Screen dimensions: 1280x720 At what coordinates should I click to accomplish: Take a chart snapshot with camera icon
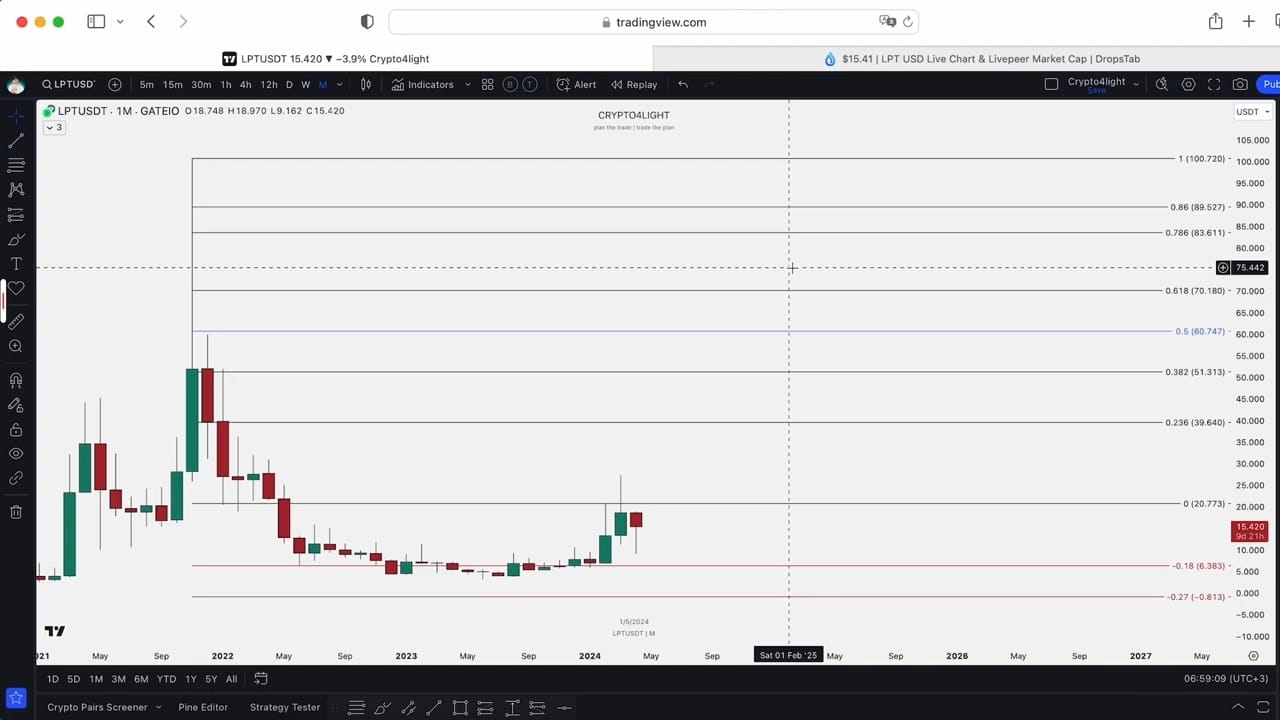(x=1240, y=84)
